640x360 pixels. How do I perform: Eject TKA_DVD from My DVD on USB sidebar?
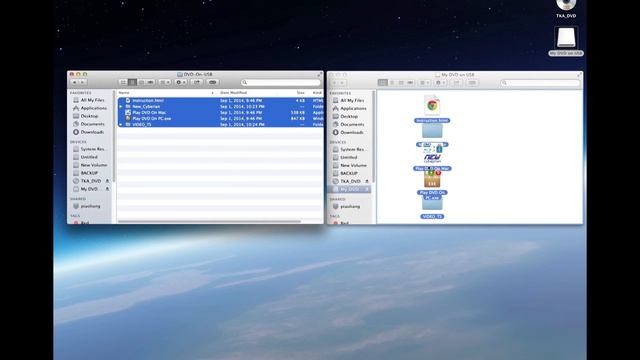pos(367,181)
